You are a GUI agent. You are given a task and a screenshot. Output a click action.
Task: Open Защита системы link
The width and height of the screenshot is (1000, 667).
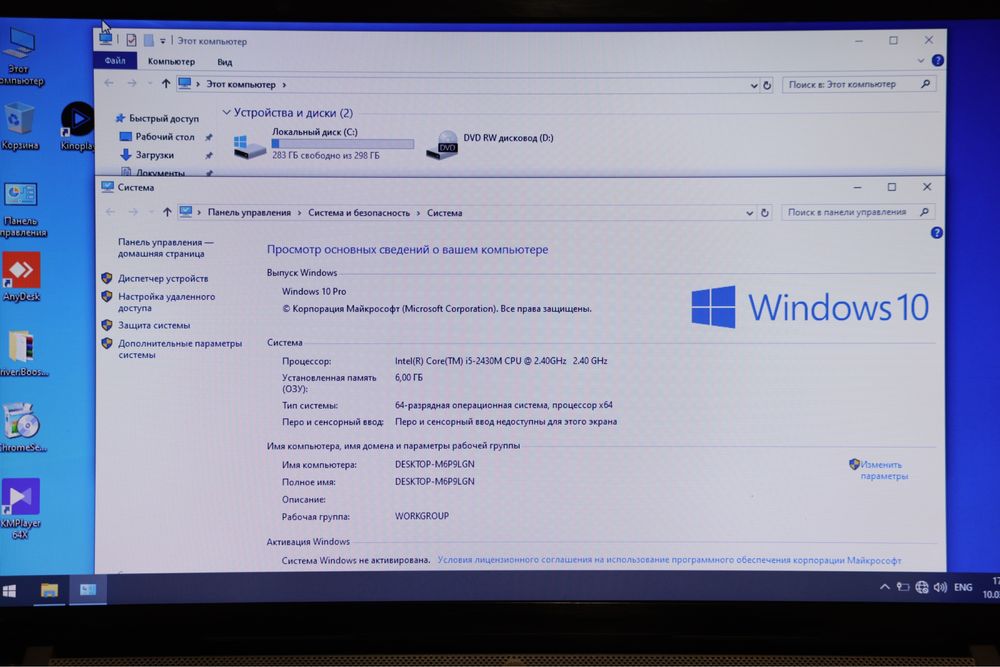tap(154, 325)
